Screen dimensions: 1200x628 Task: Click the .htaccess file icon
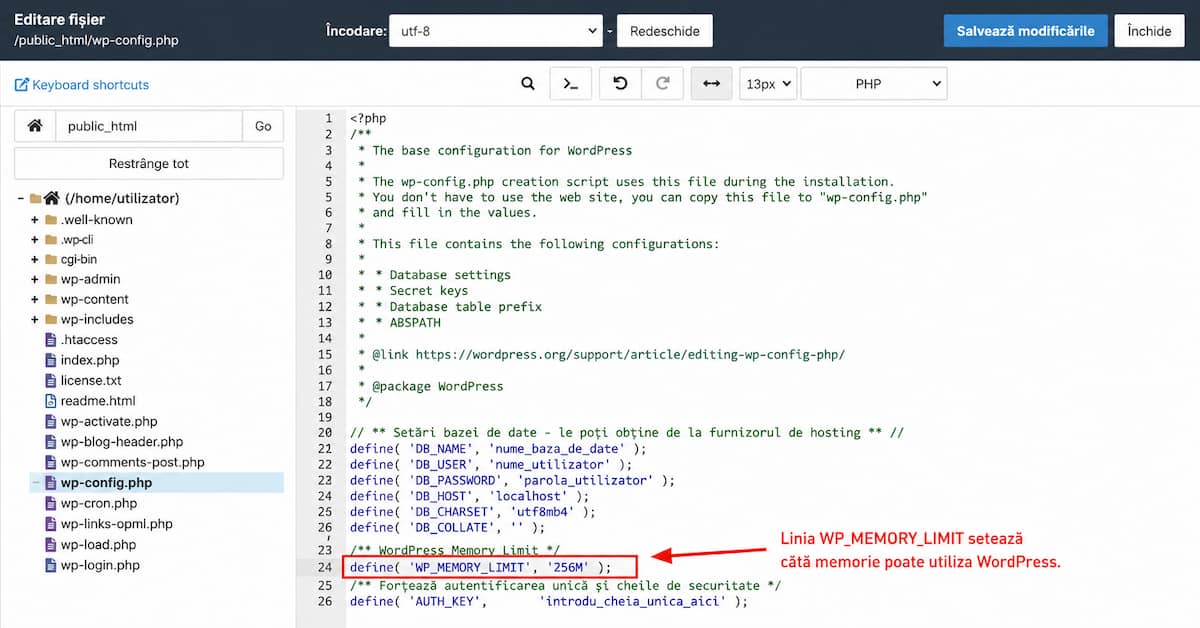(51, 340)
